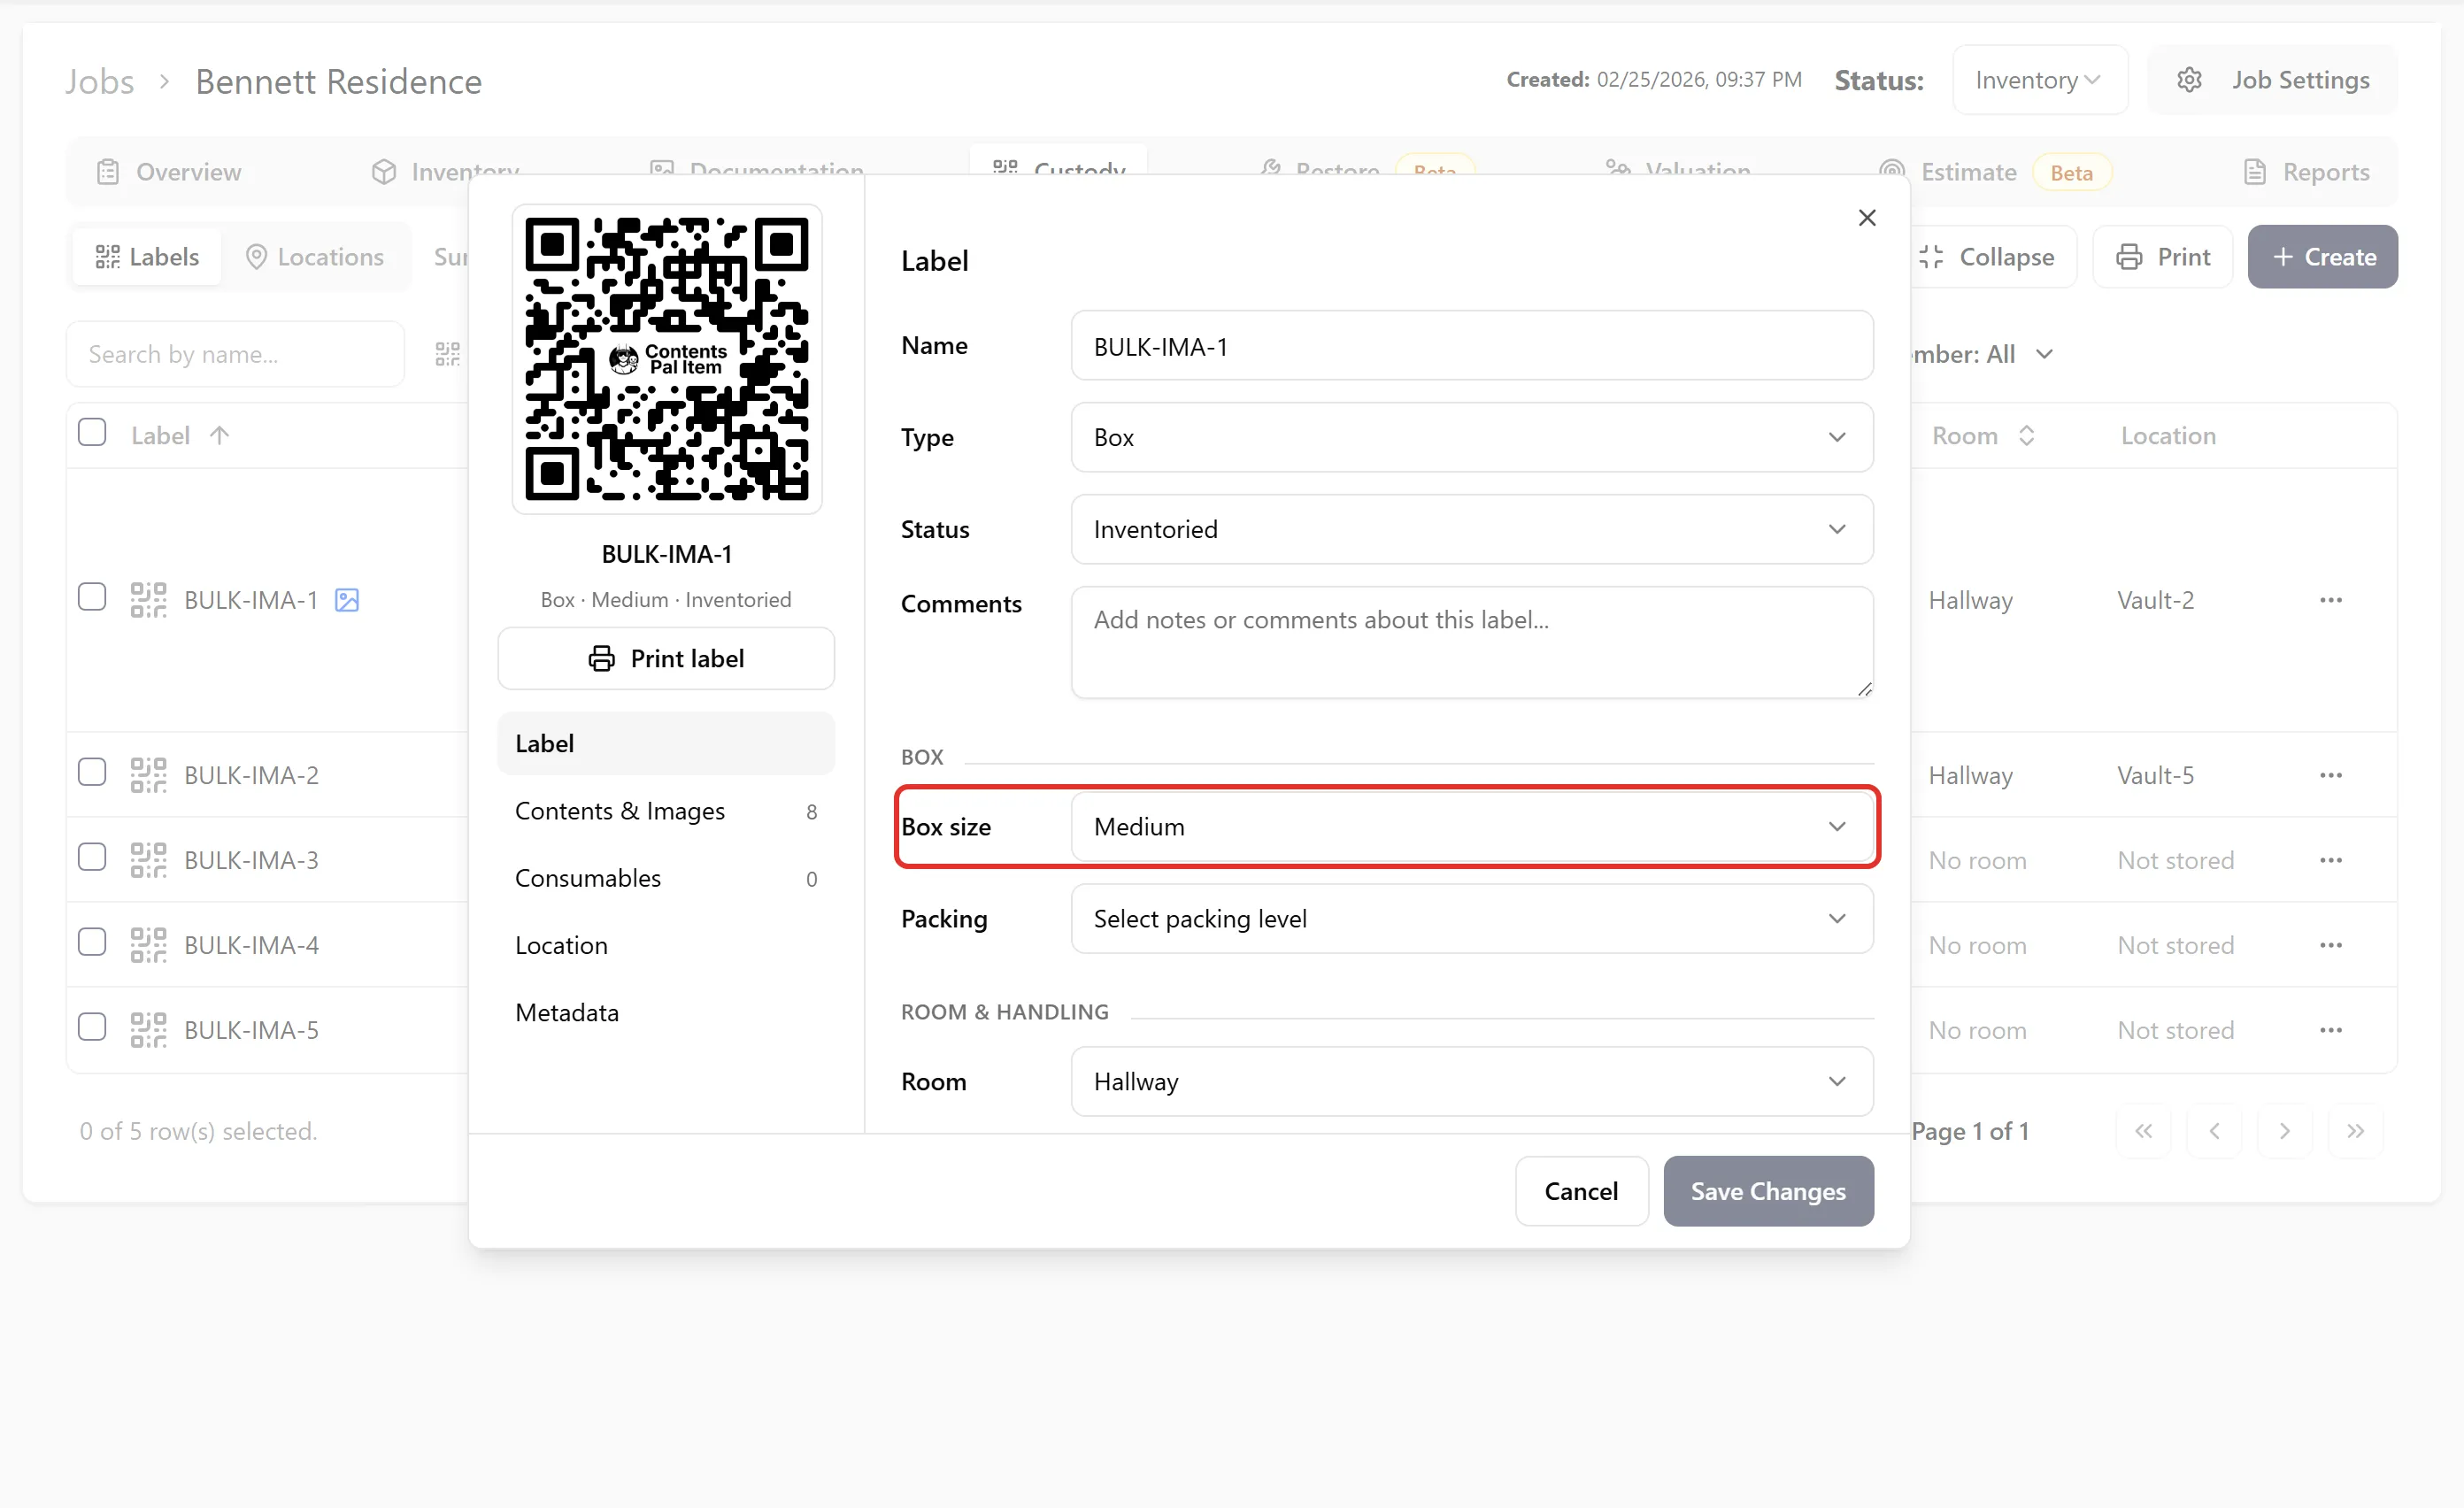Screen dimensions: 2464x1508
Task: Open the Packing level dropdown
Action: (1472, 919)
